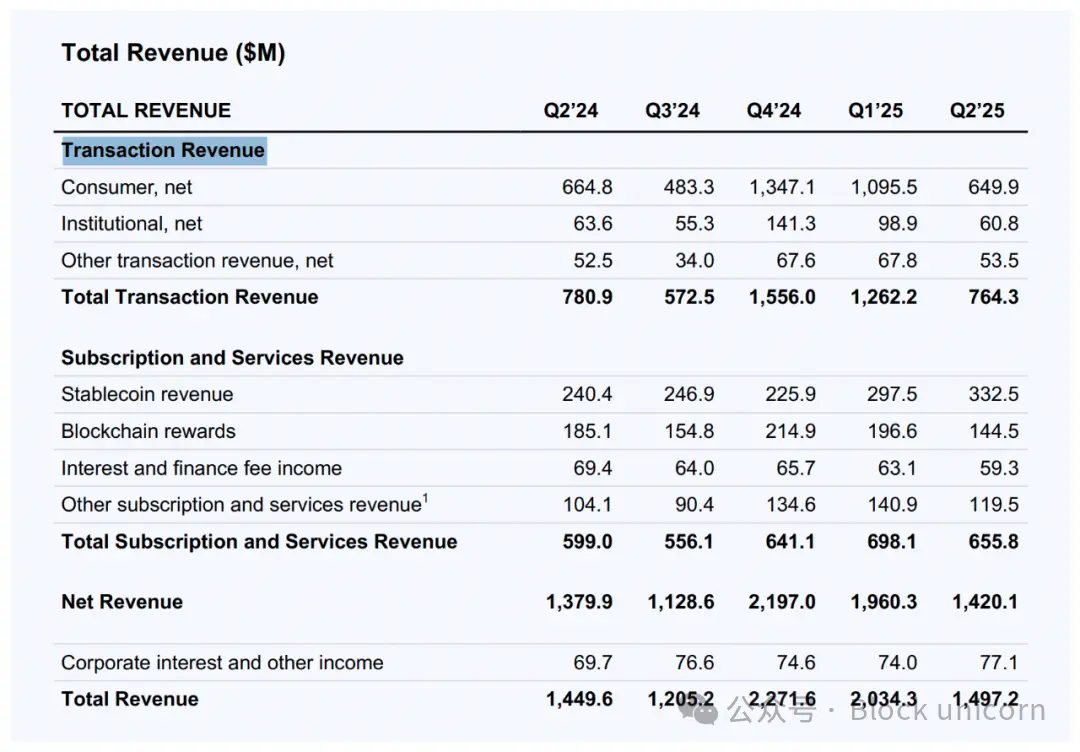Screen dimensions: 1080x752
Task: Select the Institutional, net row label
Action: pos(132,224)
